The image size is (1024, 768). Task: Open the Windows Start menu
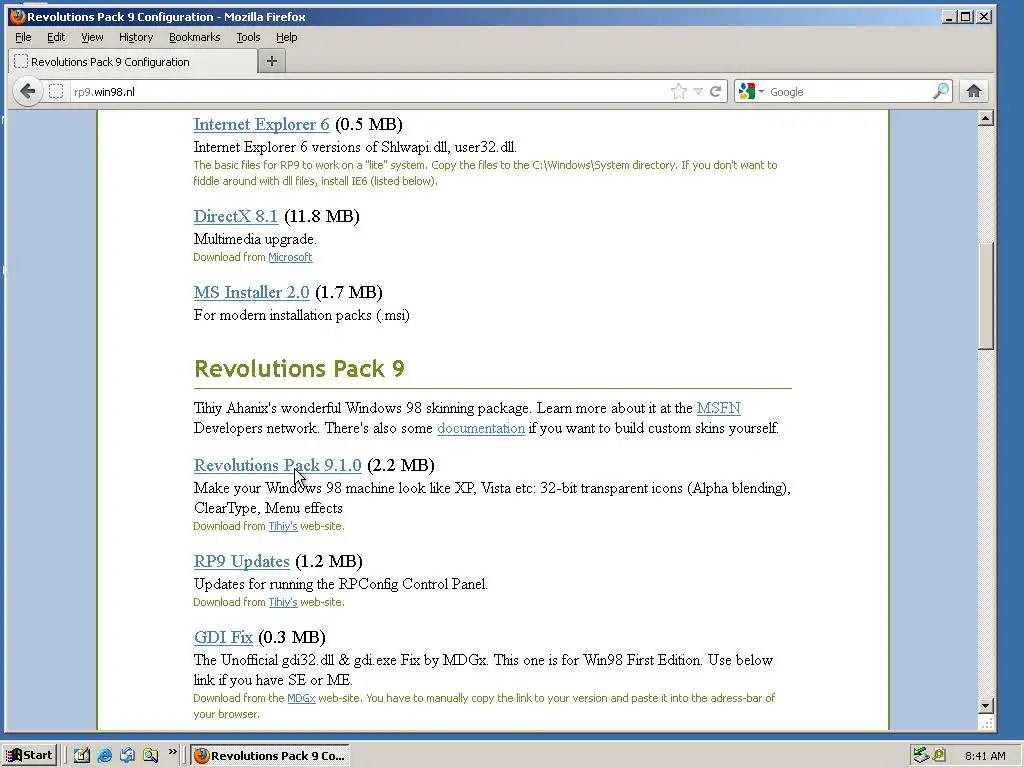[x=30, y=755]
